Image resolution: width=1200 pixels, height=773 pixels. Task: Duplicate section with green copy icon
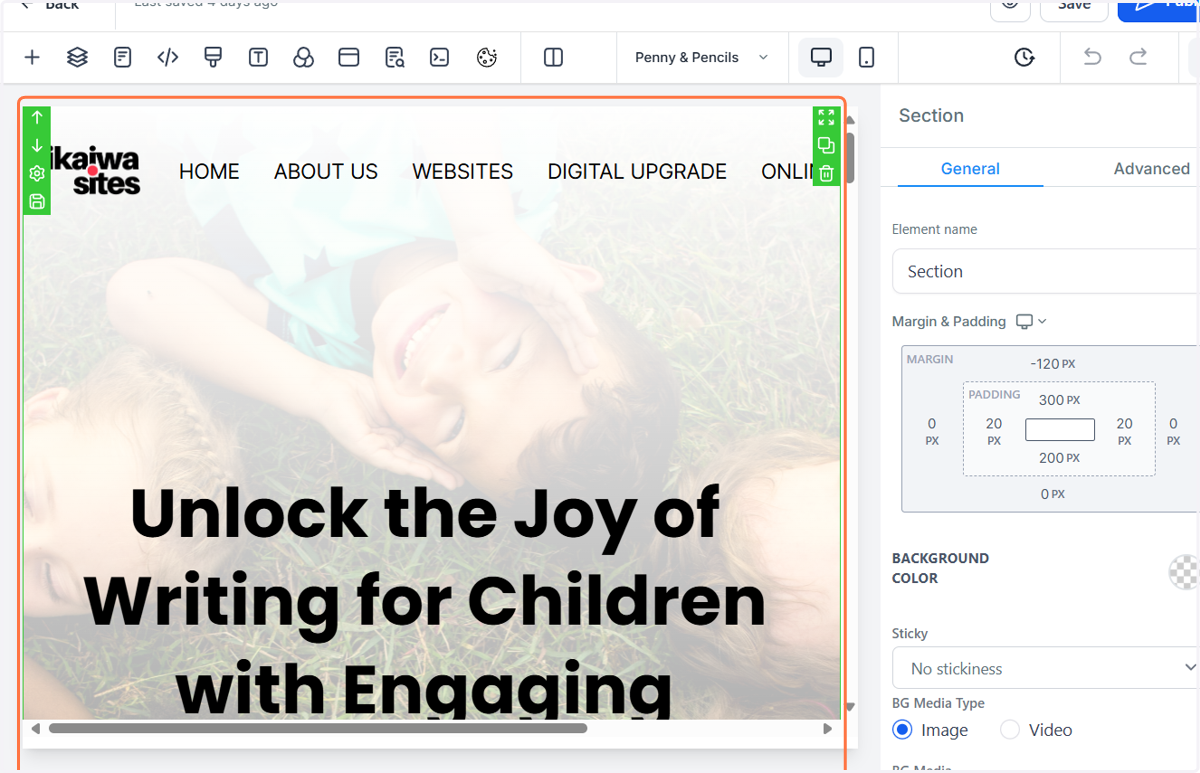tap(826, 146)
